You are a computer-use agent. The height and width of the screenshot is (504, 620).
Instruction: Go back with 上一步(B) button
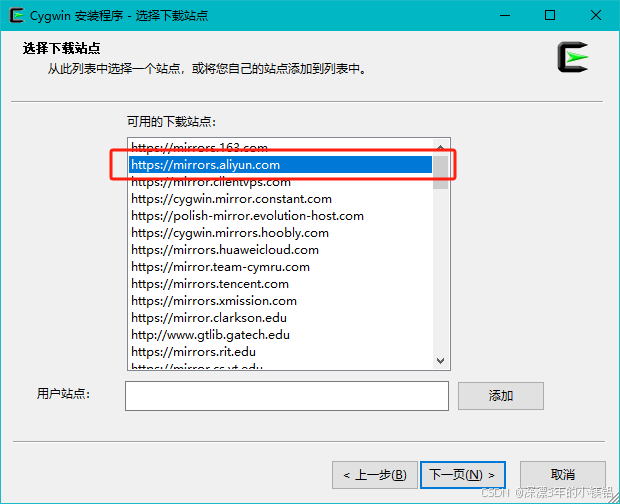tap(375, 475)
